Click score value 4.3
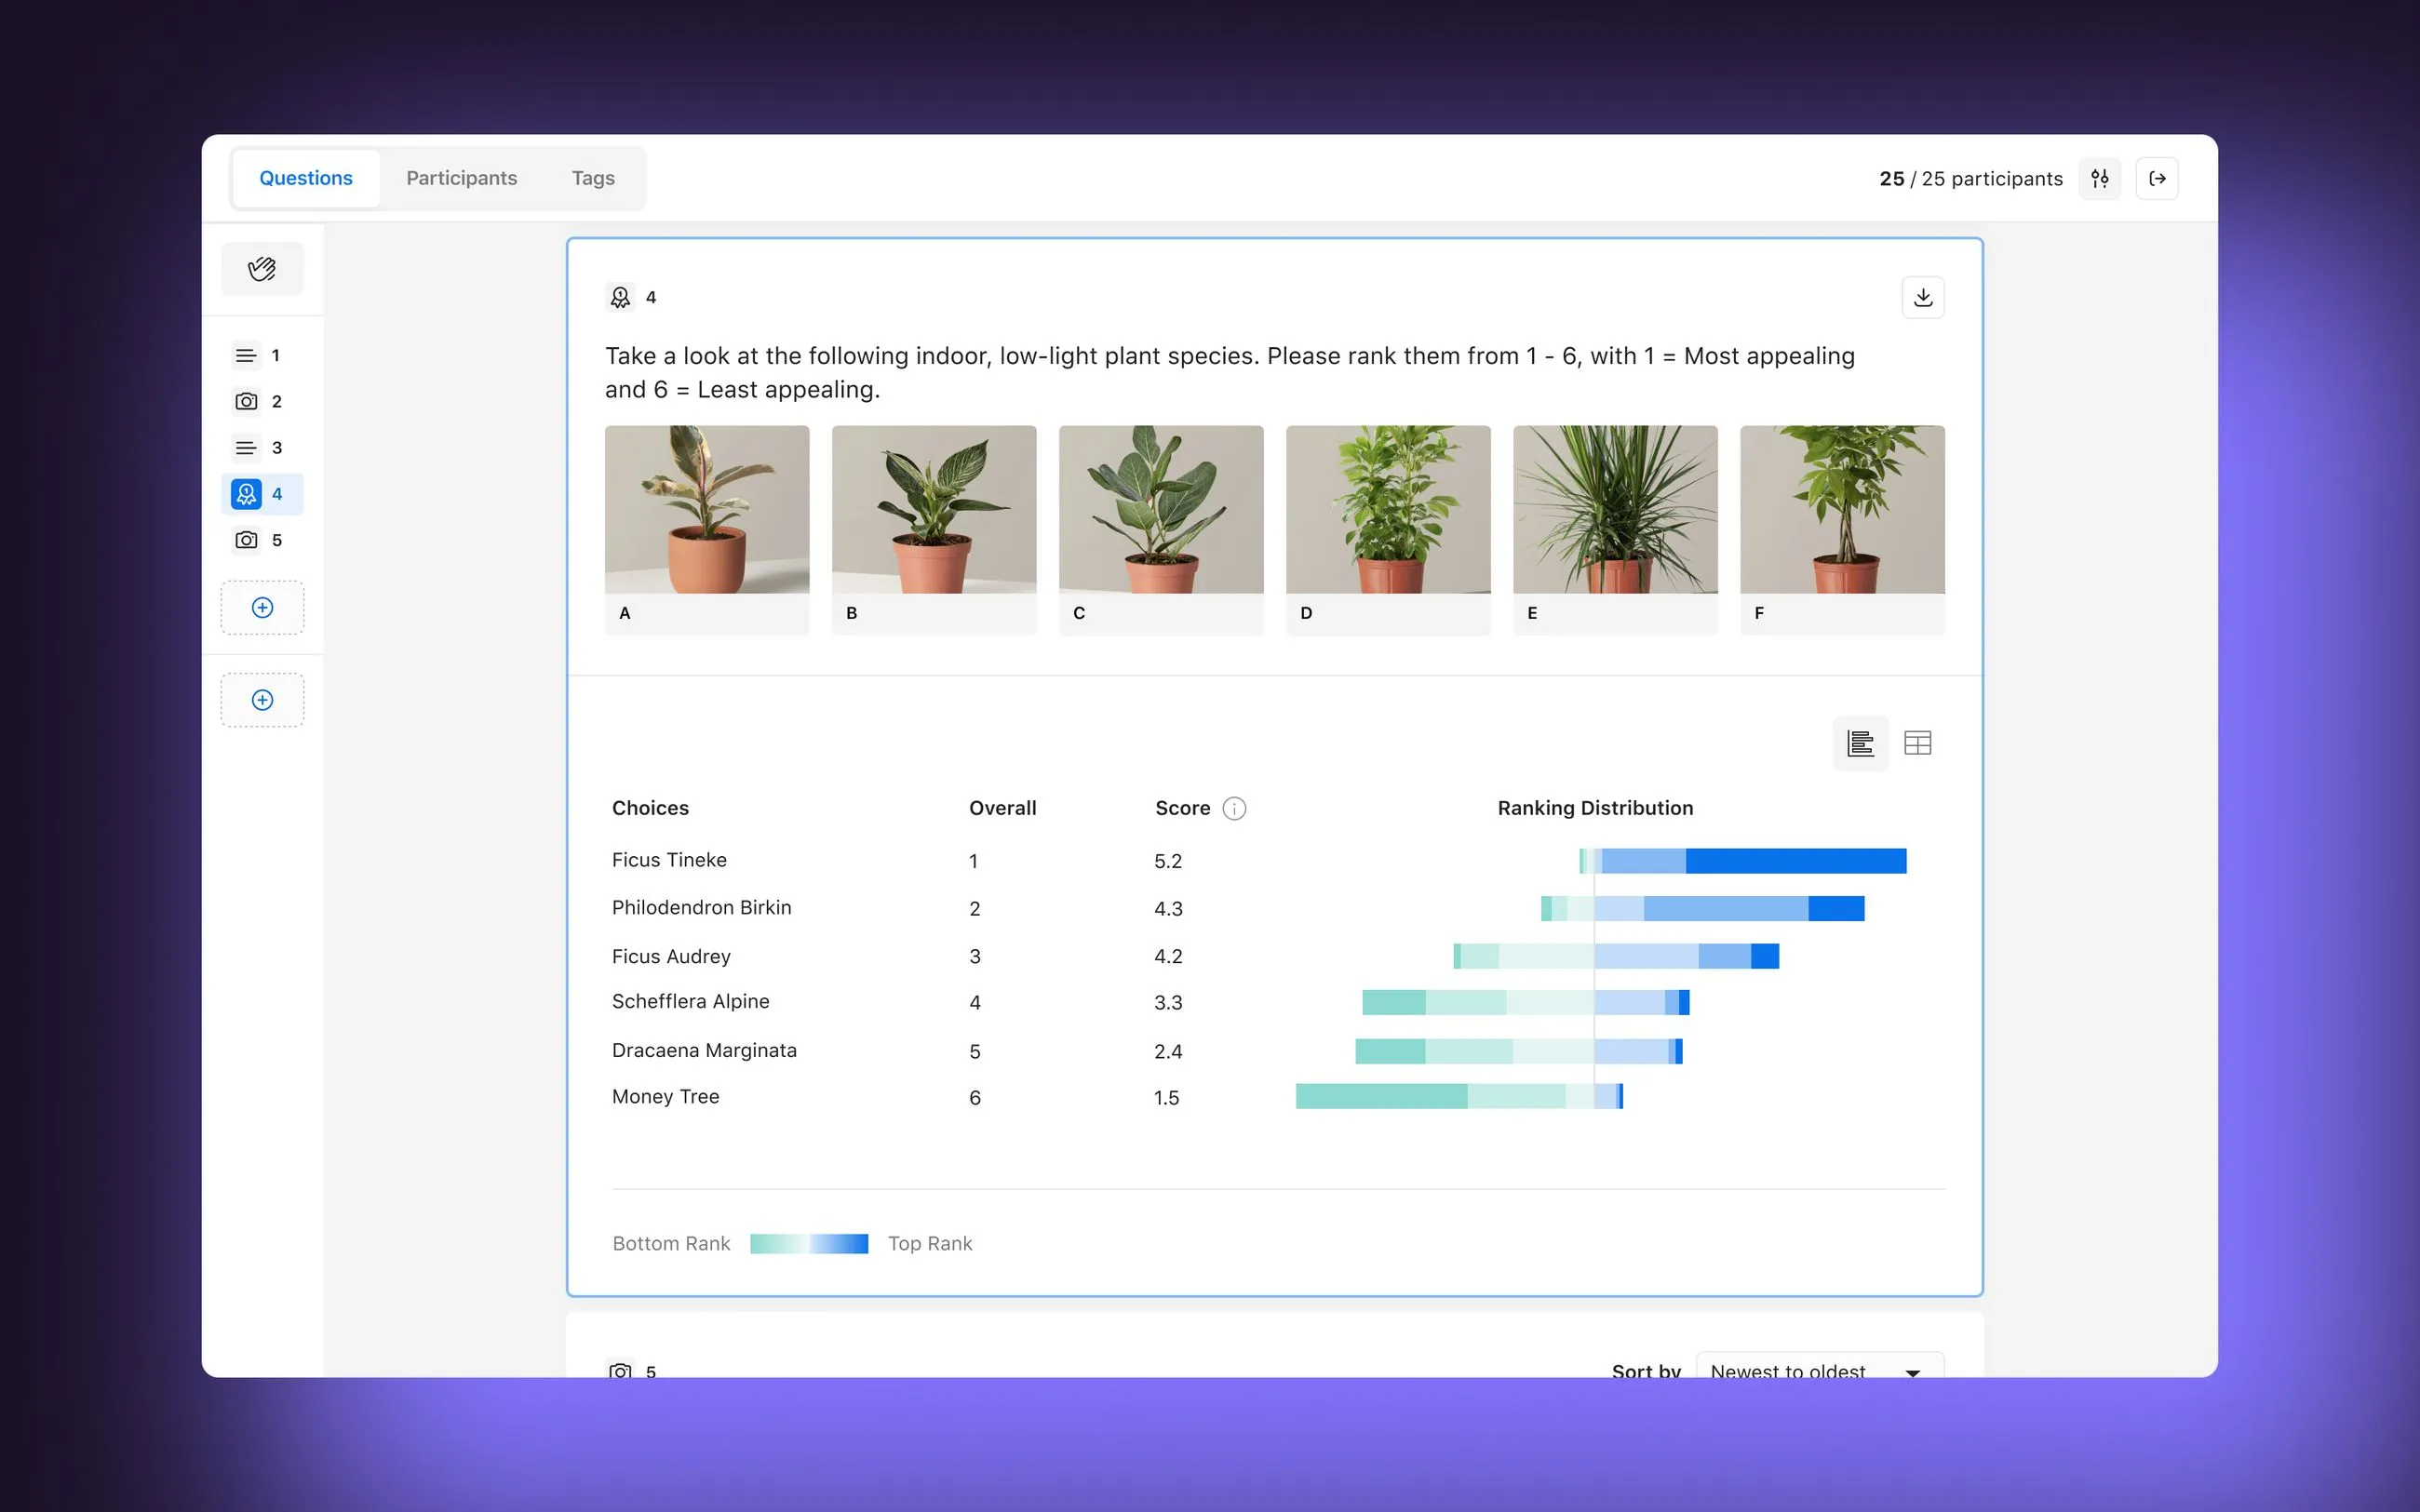Screen dimensions: 2420x1512 pos(1168,908)
